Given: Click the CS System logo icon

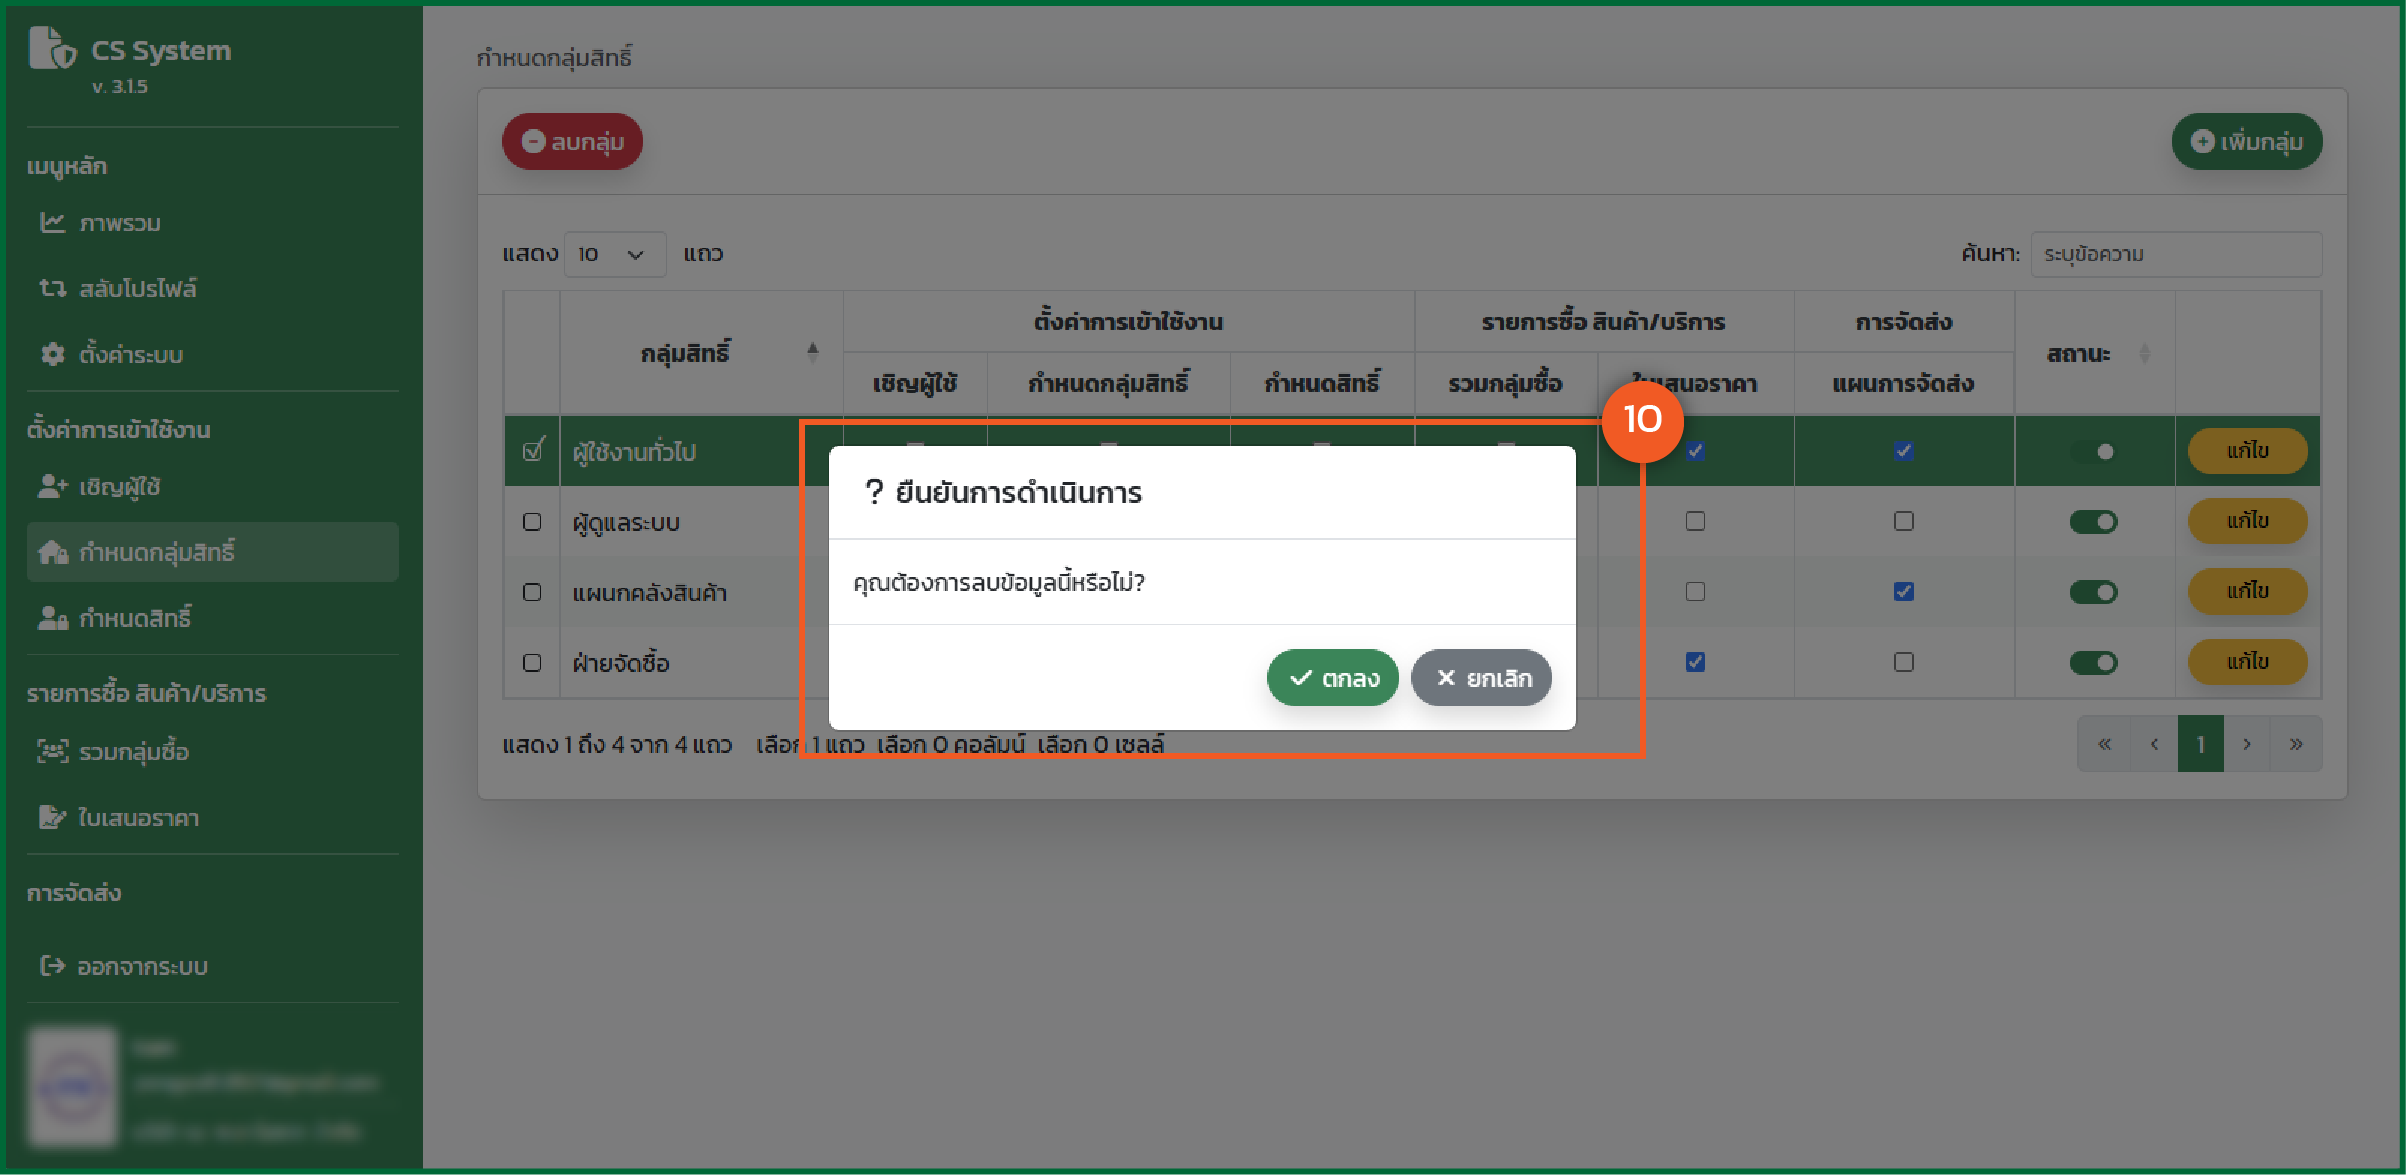Looking at the screenshot, I should pos(52,48).
